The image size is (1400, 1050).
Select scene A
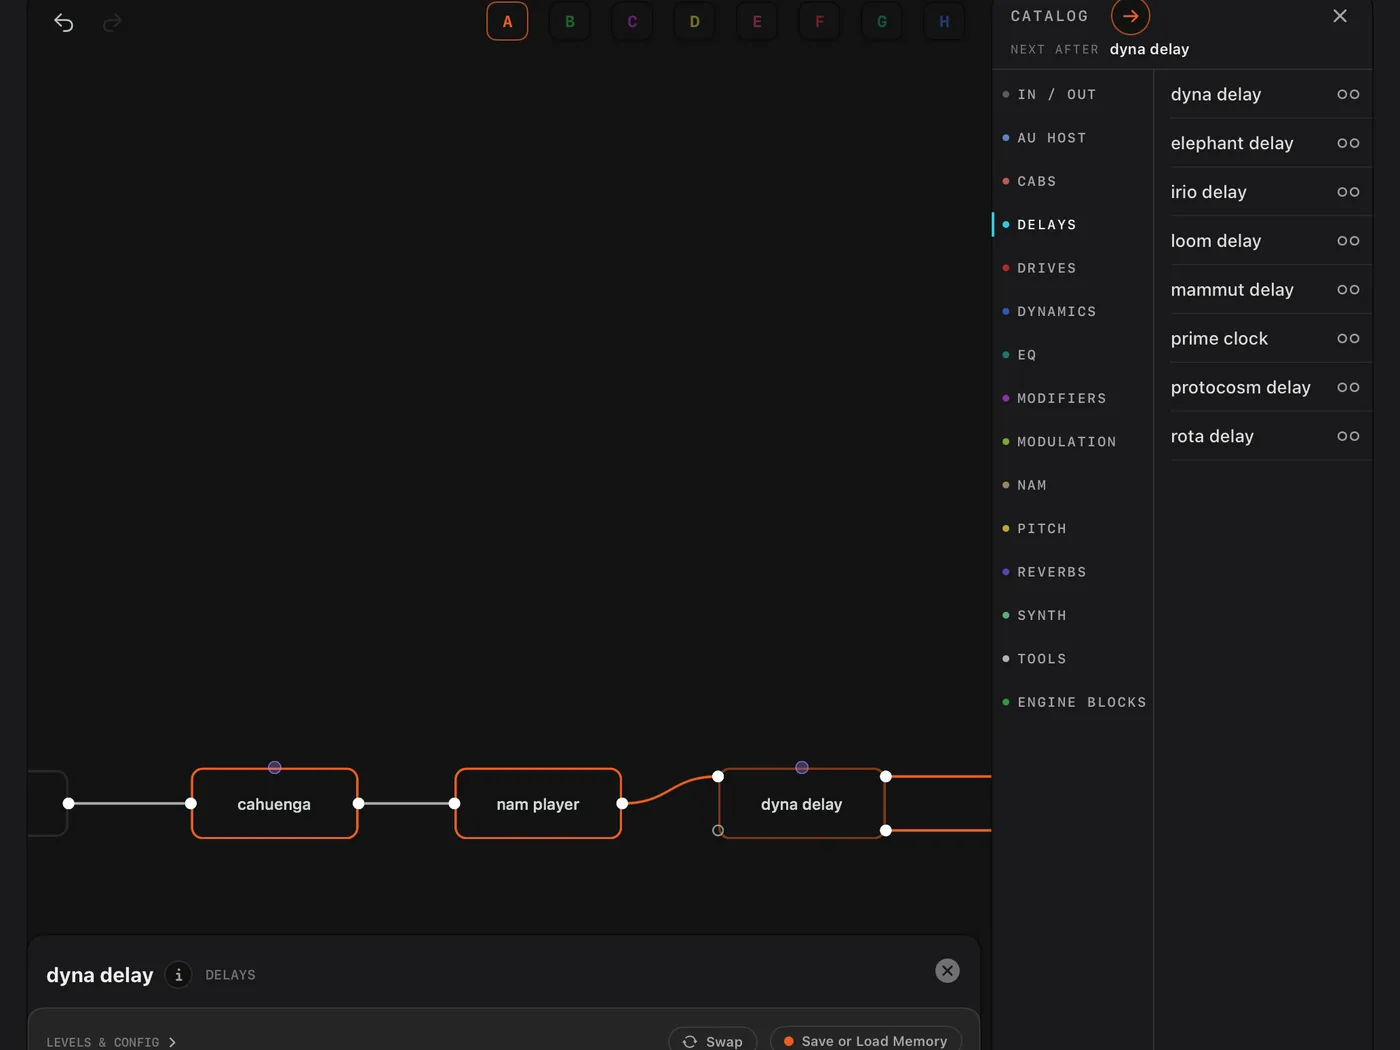pos(507,21)
